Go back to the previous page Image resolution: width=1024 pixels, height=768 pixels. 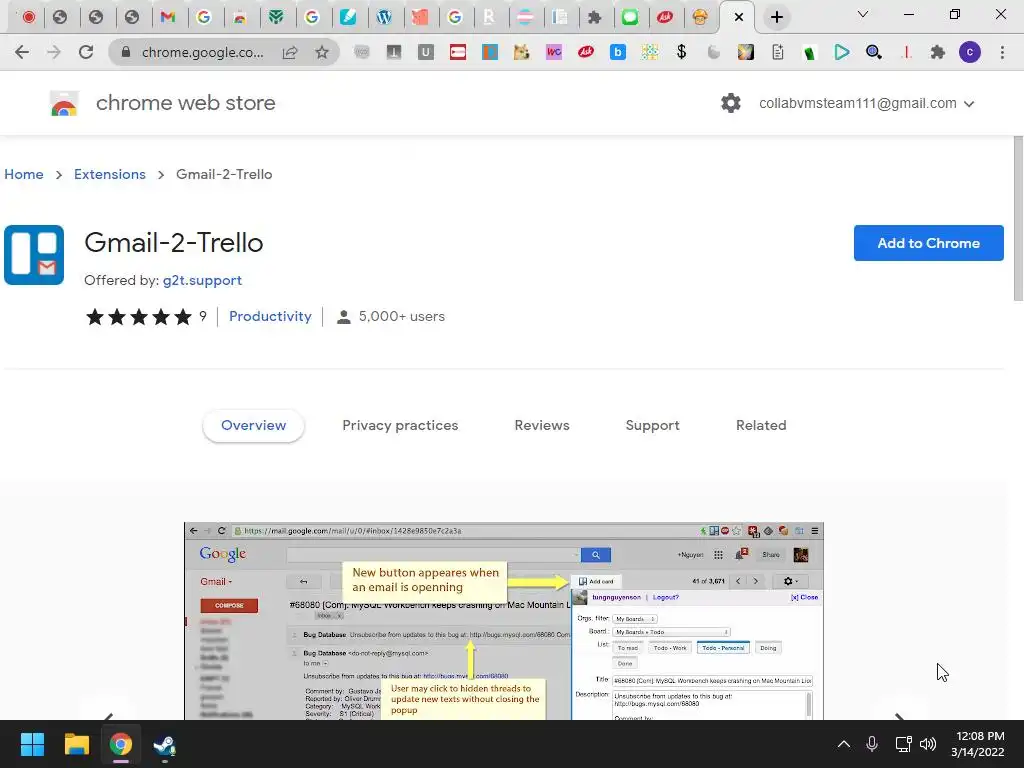coord(22,52)
